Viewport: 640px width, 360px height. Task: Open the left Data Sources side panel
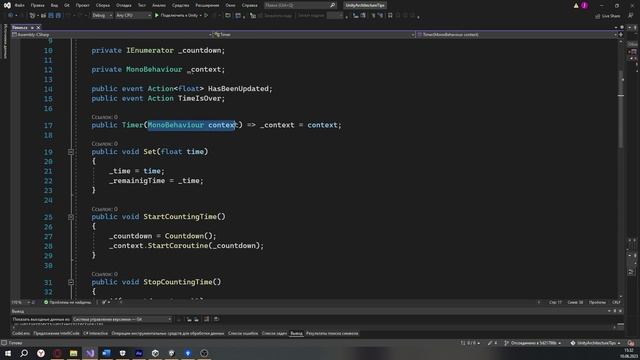click(x=5, y=42)
